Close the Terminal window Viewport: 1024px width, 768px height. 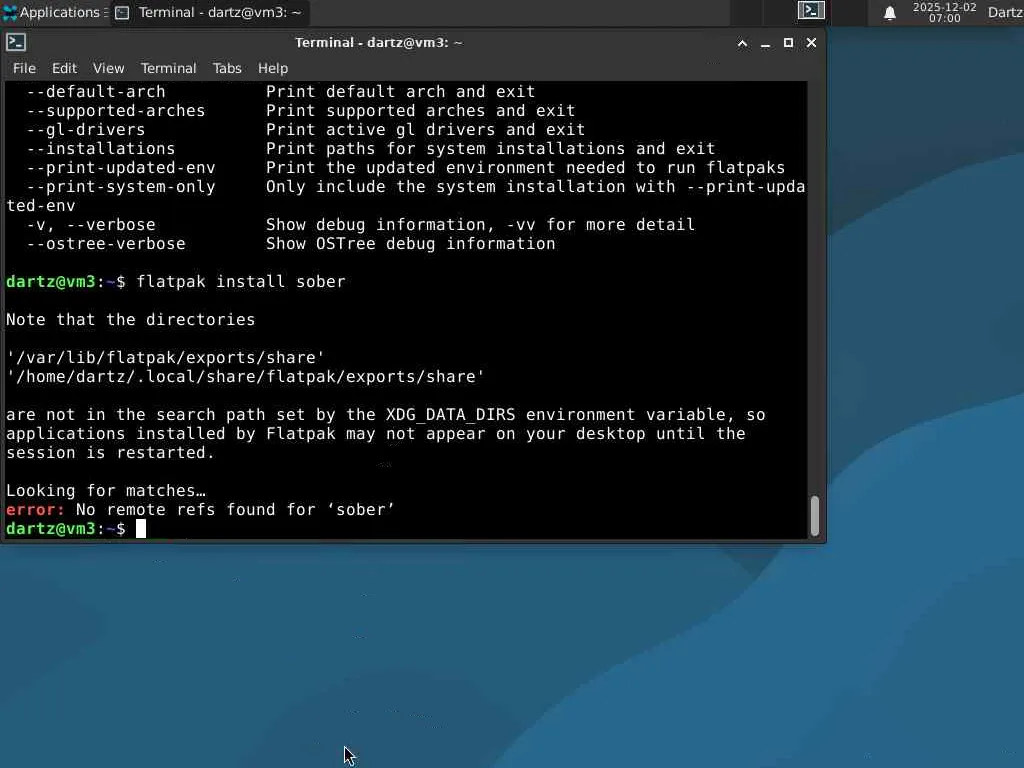click(811, 42)
